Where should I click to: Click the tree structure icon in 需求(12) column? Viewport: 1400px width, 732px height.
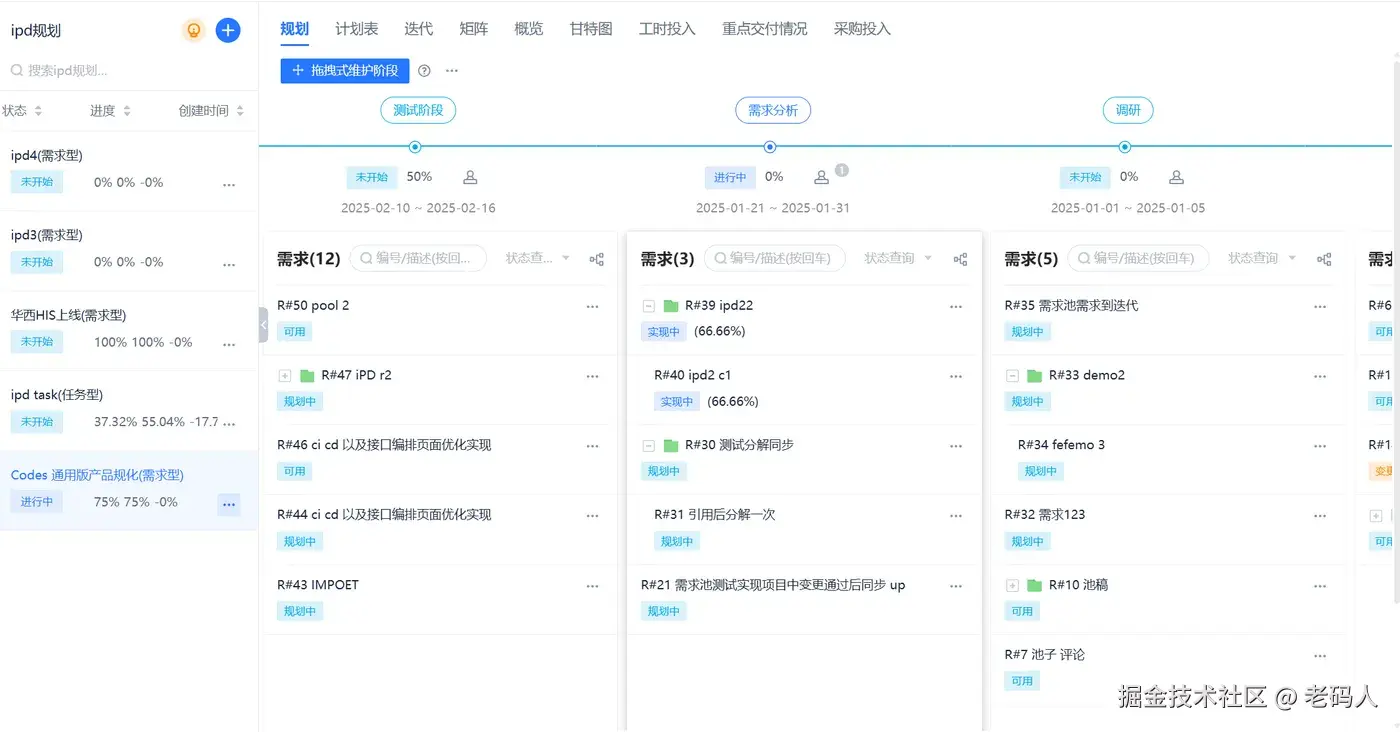point(597,259)
